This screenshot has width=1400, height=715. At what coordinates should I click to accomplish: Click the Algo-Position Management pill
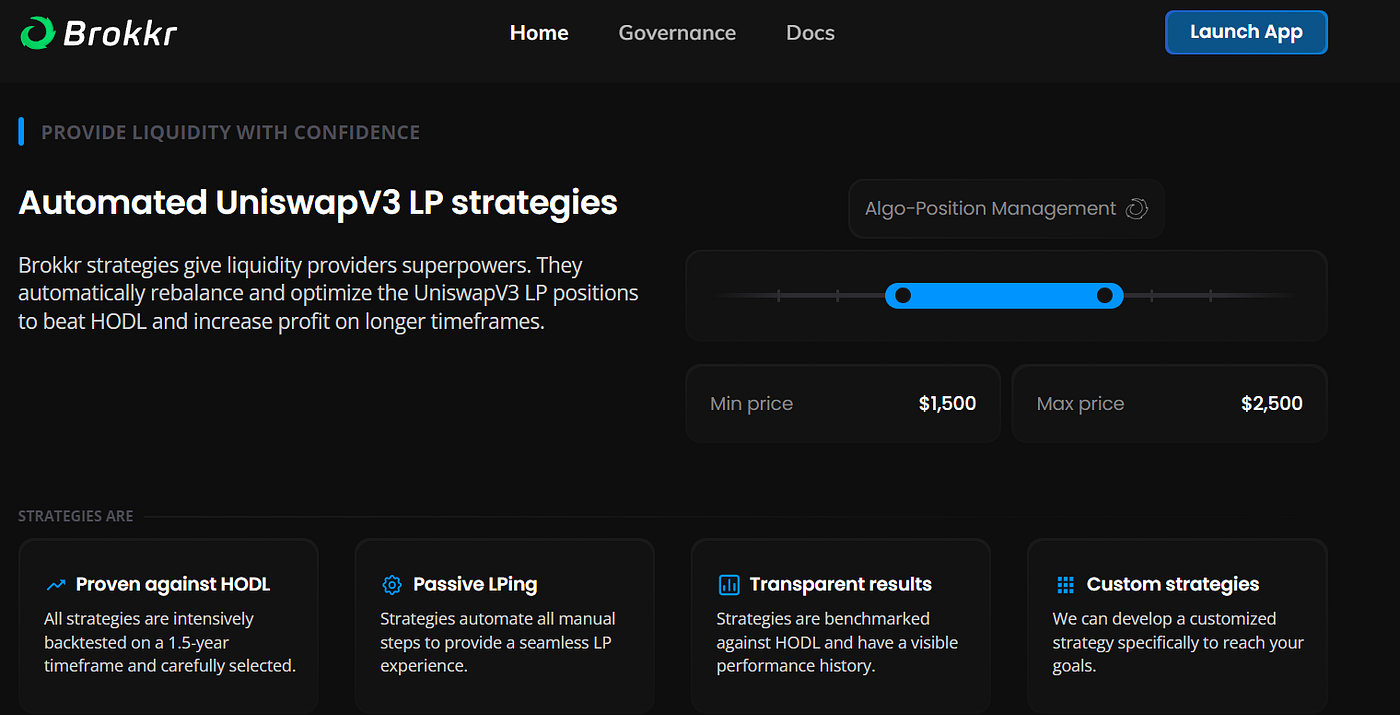pyautogui.click(x=1006, y=208)
